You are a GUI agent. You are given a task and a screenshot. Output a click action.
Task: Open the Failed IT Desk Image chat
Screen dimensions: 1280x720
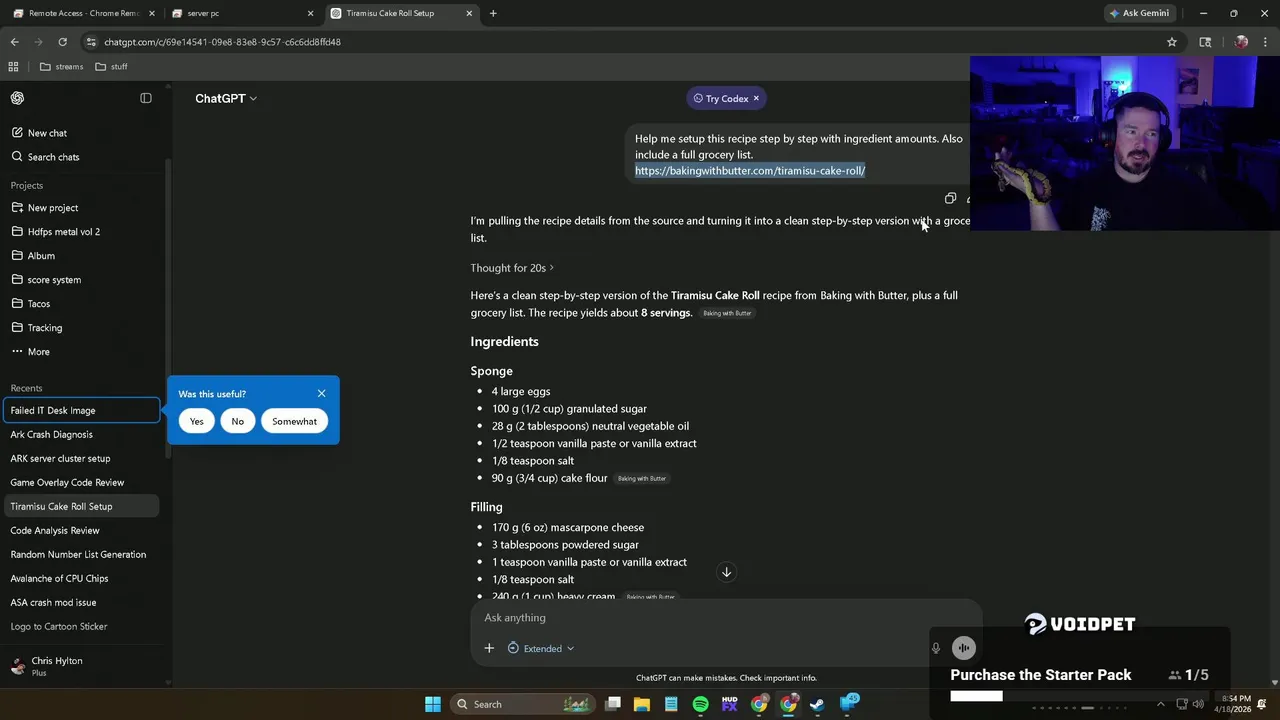click(81, 410)
